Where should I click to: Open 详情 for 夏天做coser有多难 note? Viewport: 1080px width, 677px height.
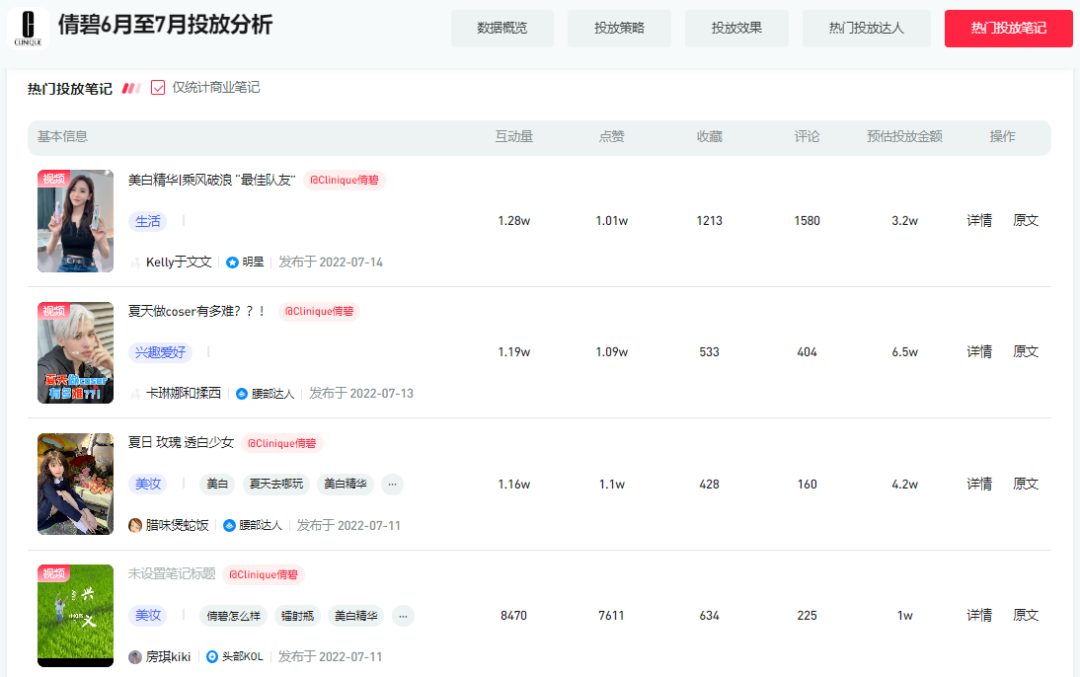coord(979,352)
